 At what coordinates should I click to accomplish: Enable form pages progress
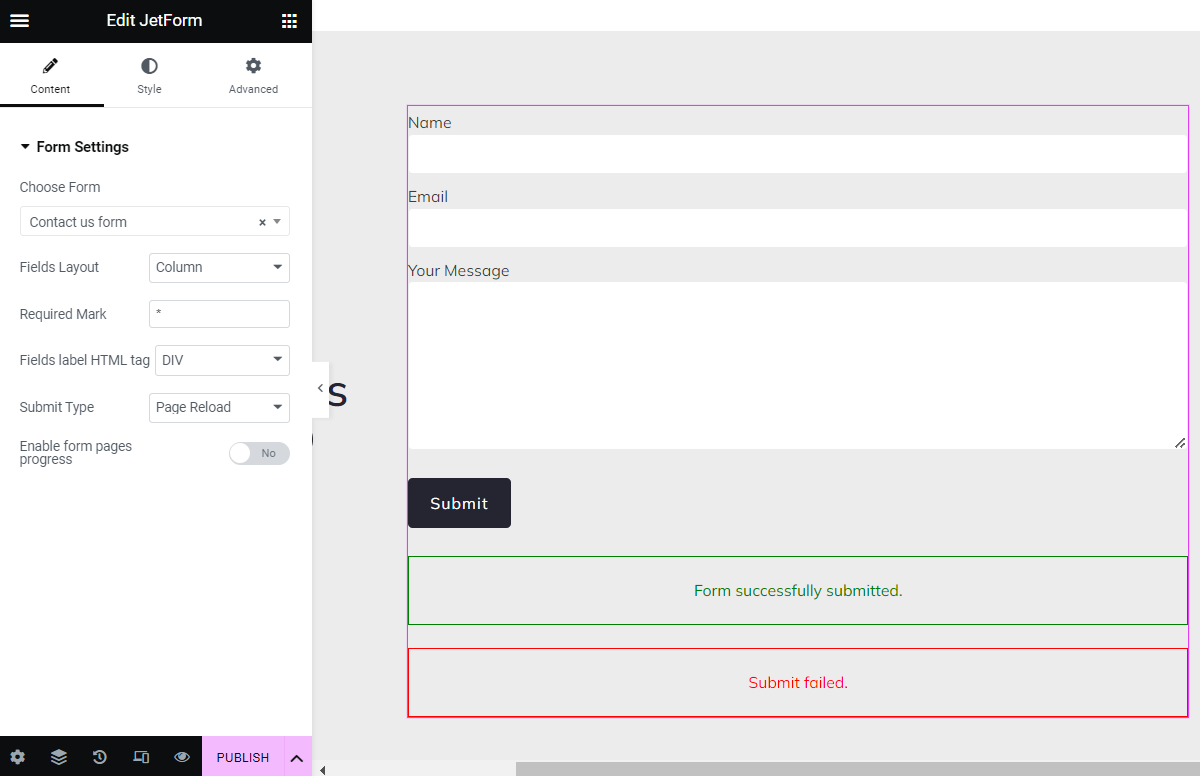pyautogui.click(x=259, y=453)
